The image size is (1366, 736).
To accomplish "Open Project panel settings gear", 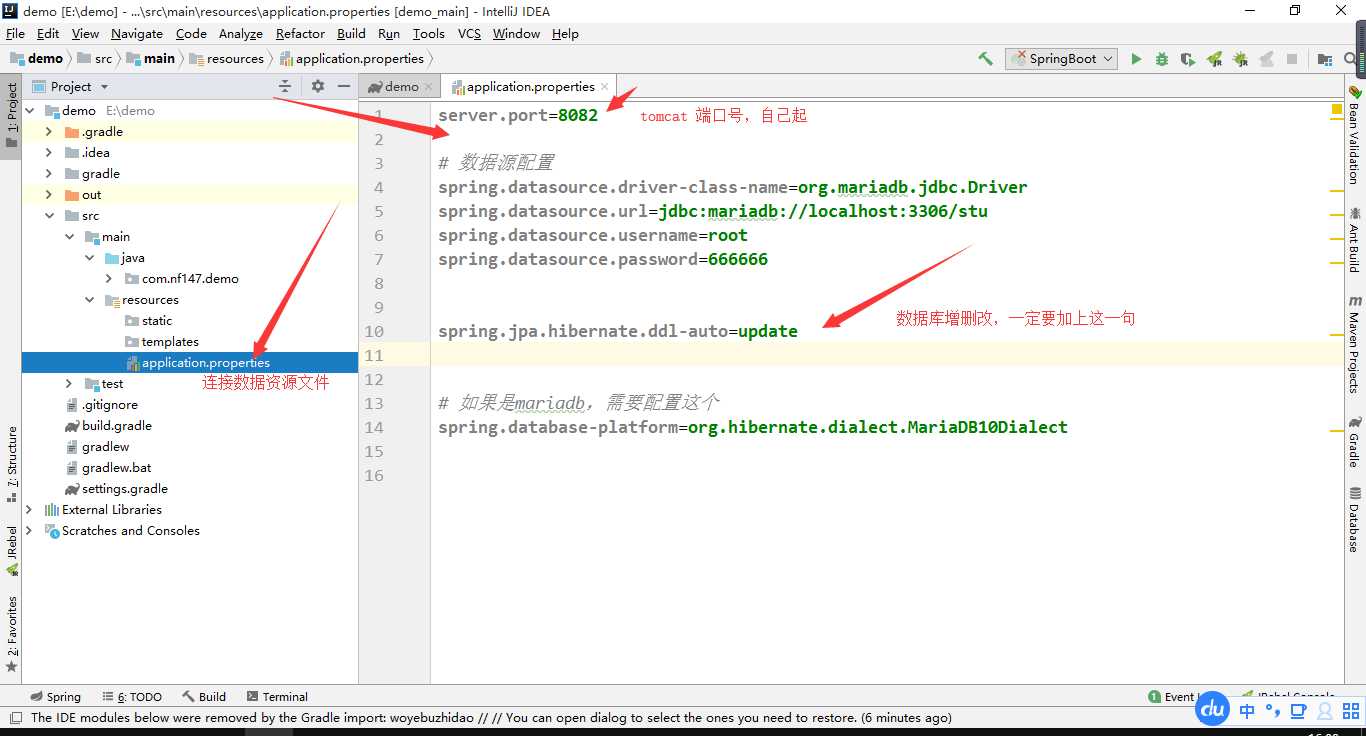I will click(318, 86).
